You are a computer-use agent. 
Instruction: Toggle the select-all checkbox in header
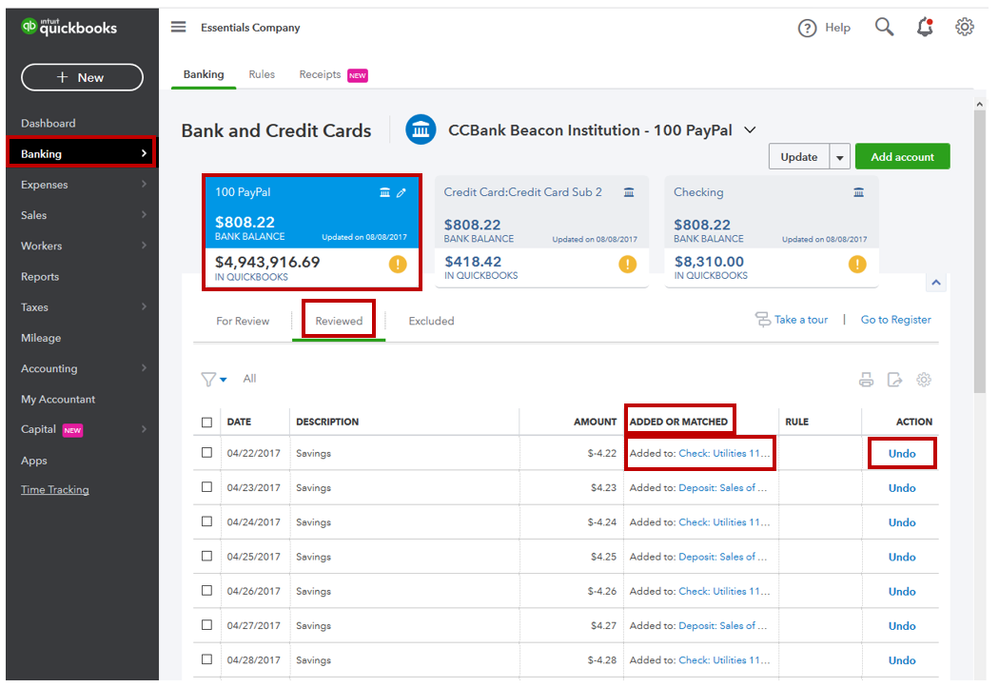(x=206, y=422)
